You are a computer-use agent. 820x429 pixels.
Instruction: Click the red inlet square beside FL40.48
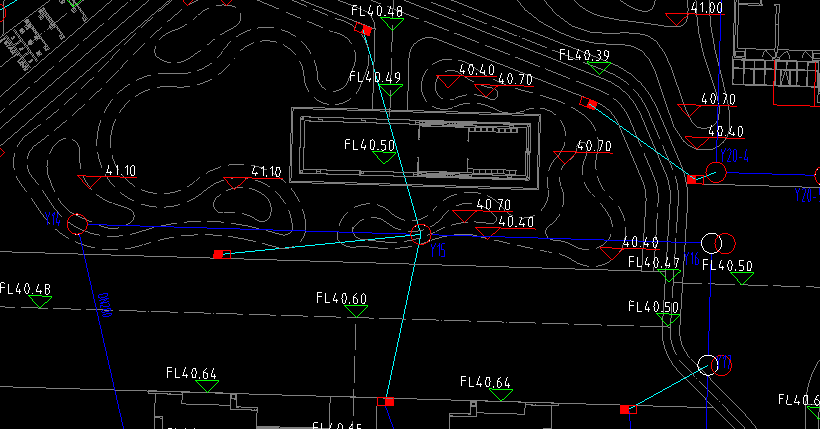click(x=363, y=29)
